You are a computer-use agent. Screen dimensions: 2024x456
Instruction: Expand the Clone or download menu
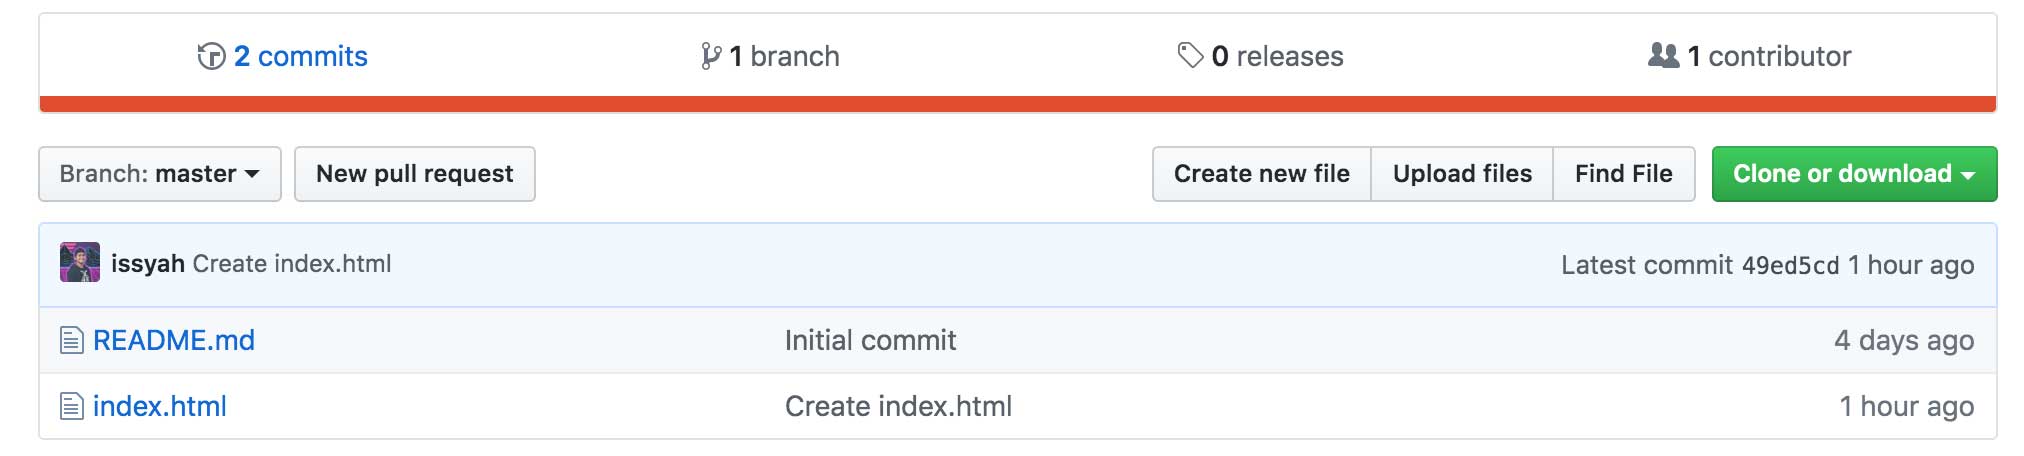(1854, 174)
